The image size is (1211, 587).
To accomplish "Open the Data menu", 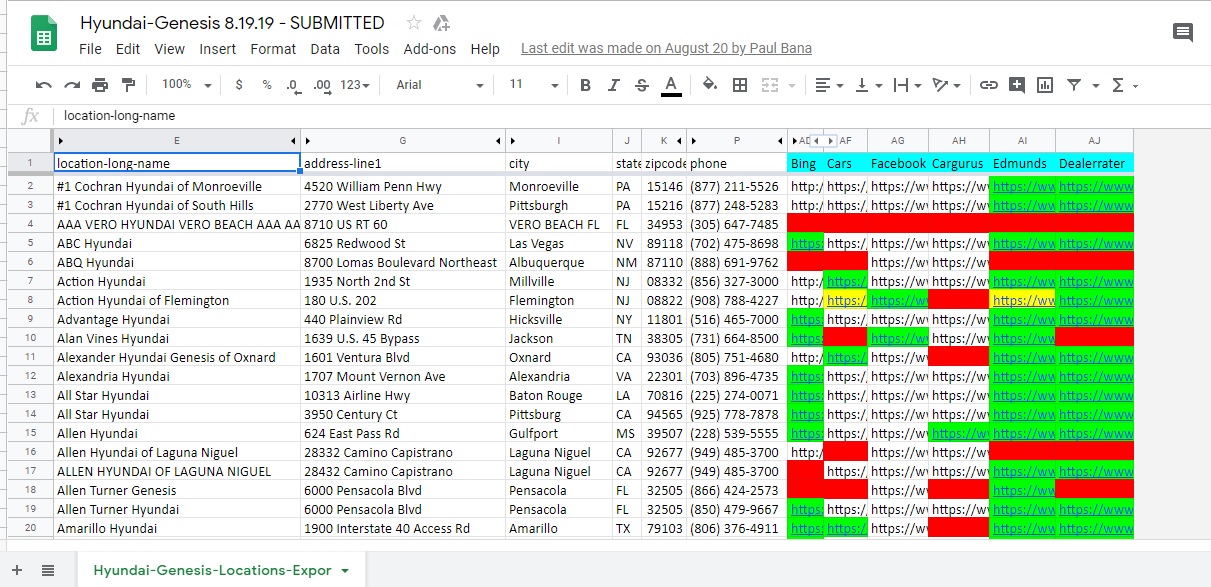I will click(x=325, y=48).
